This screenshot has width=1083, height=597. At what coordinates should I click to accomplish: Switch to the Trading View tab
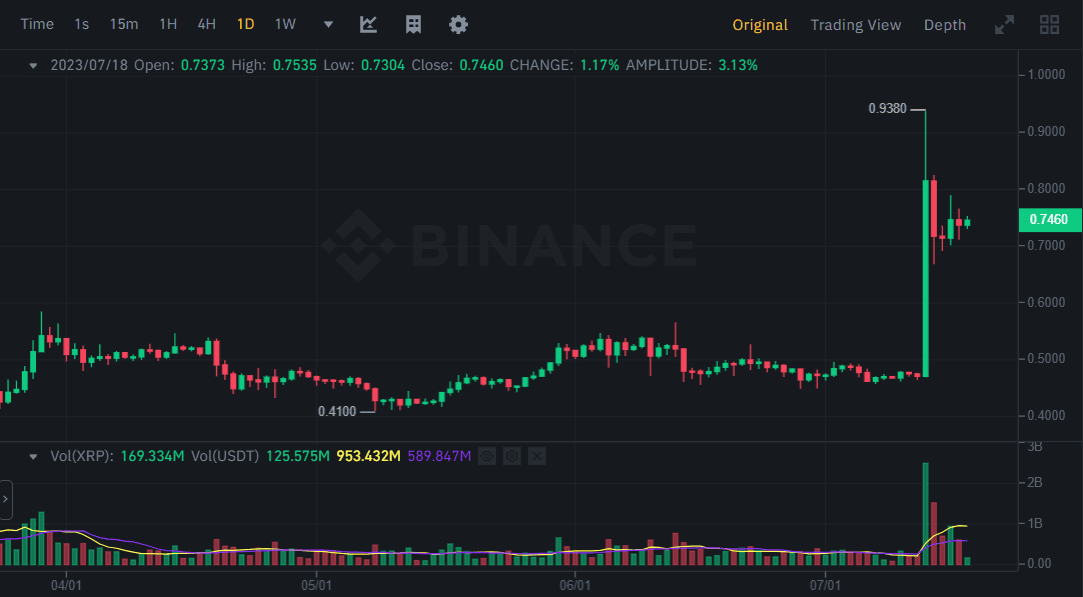[855, 25]
